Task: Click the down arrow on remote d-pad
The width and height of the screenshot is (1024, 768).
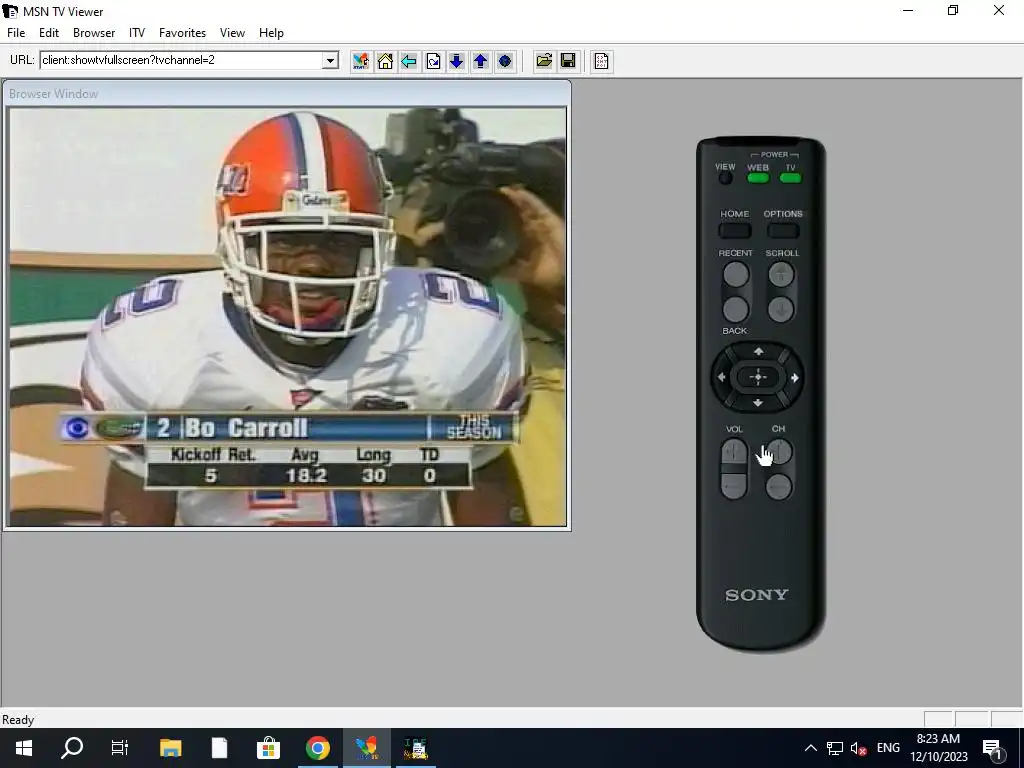Action: pyautogui.click(x=758, y=403)
